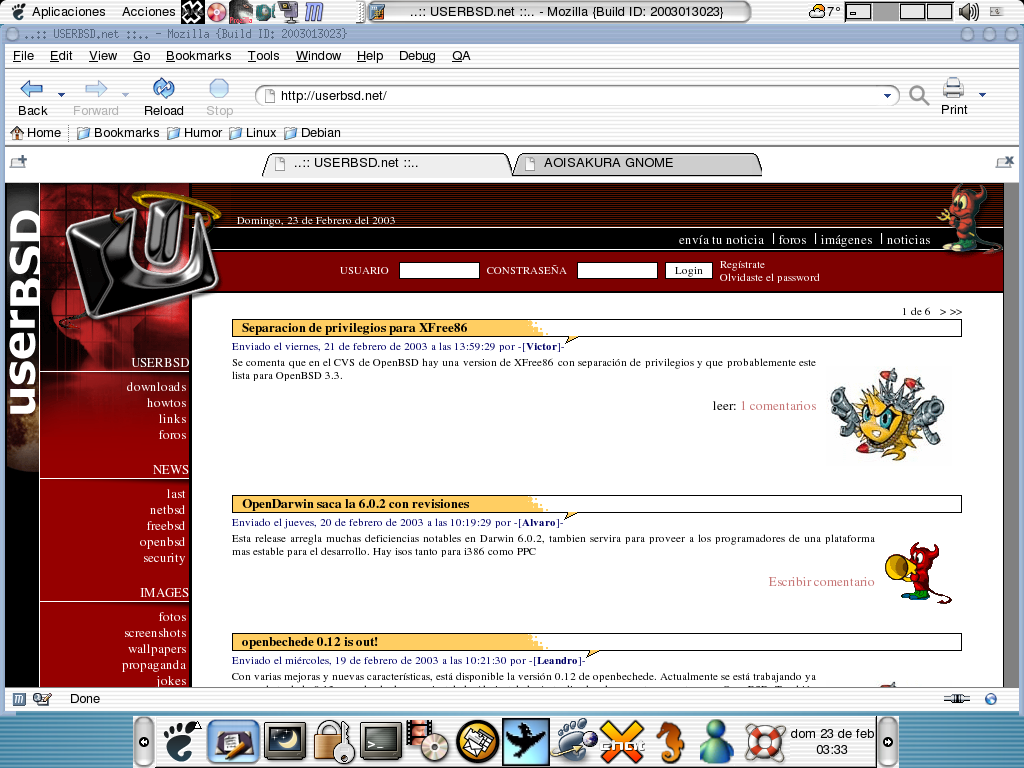Click the Back arrow icon
The image size is (1024, 768).
[32, 88]
